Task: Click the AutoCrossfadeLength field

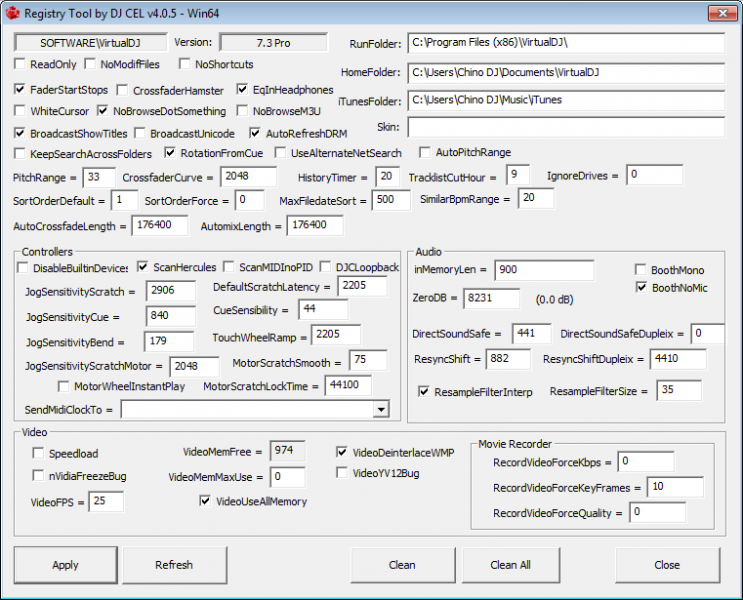Action: tap(160, 225)
